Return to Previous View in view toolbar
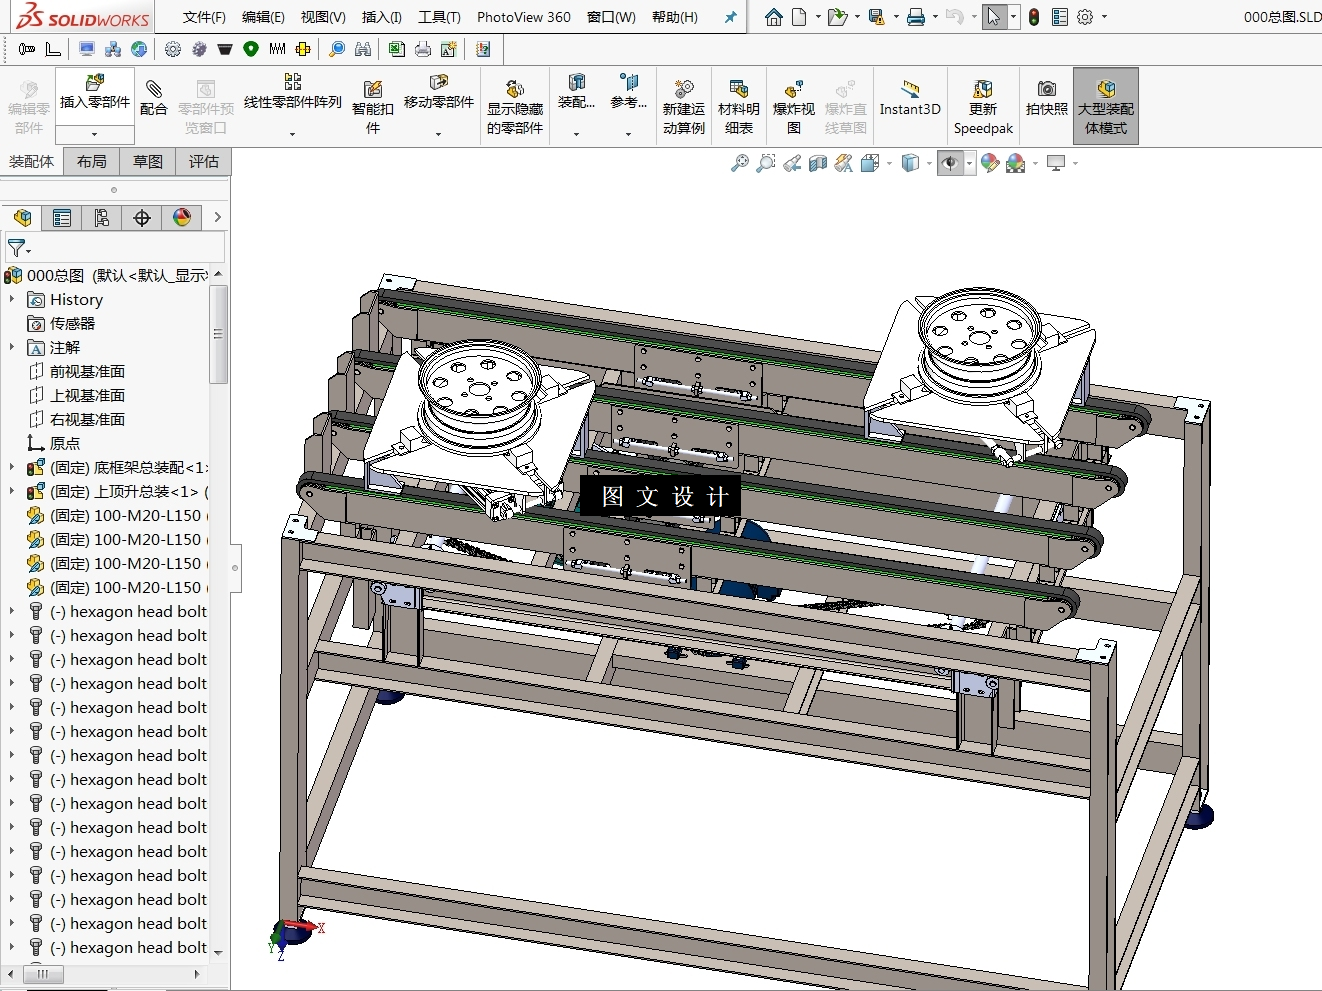Viewport: 1322px width, 991px height. tap(792, 163)
